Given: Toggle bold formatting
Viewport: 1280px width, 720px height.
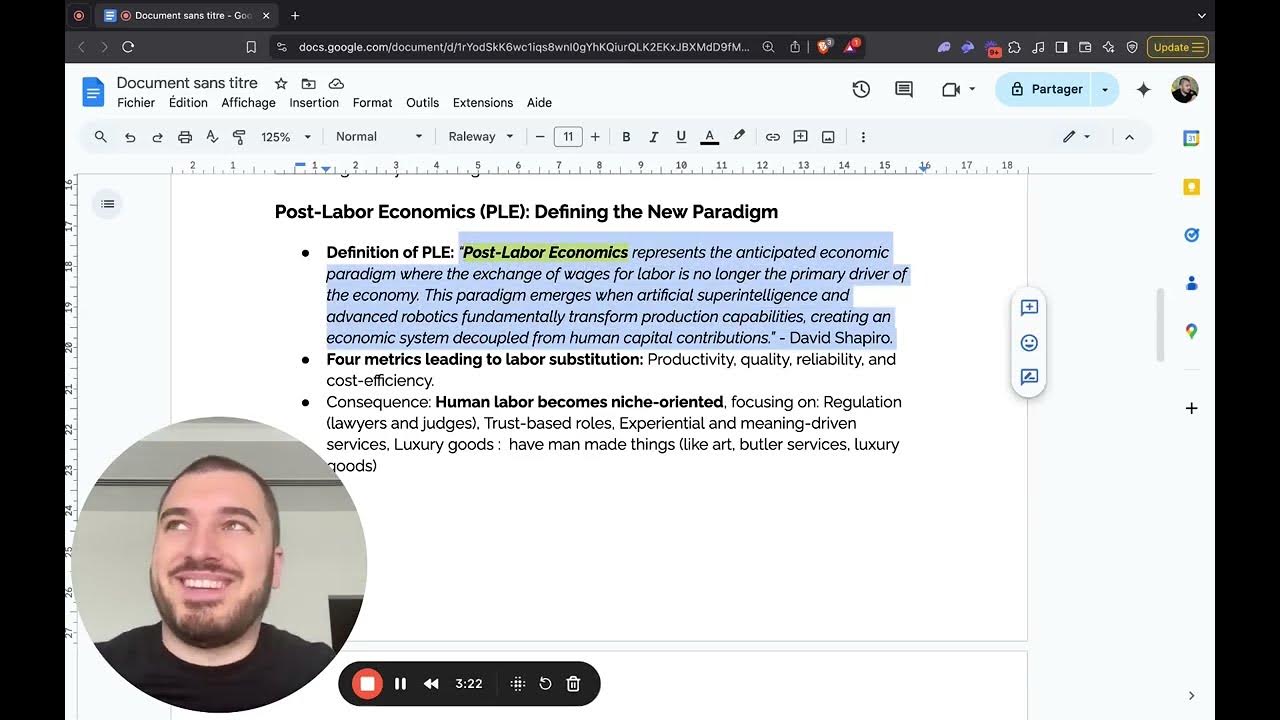Looking at the screenshot, I should [626, 137].
